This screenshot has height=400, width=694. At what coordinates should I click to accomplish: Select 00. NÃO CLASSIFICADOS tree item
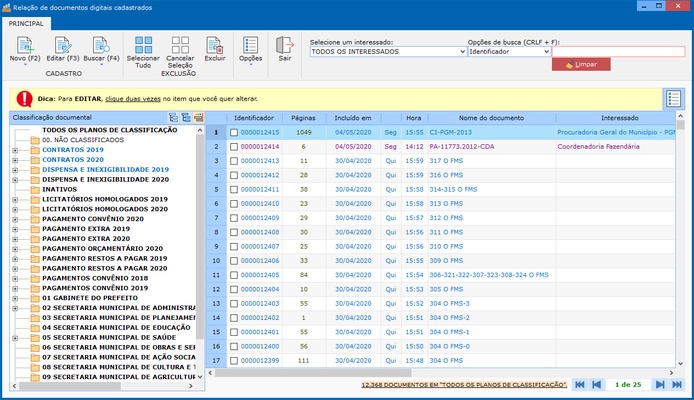tap(83, 140)
